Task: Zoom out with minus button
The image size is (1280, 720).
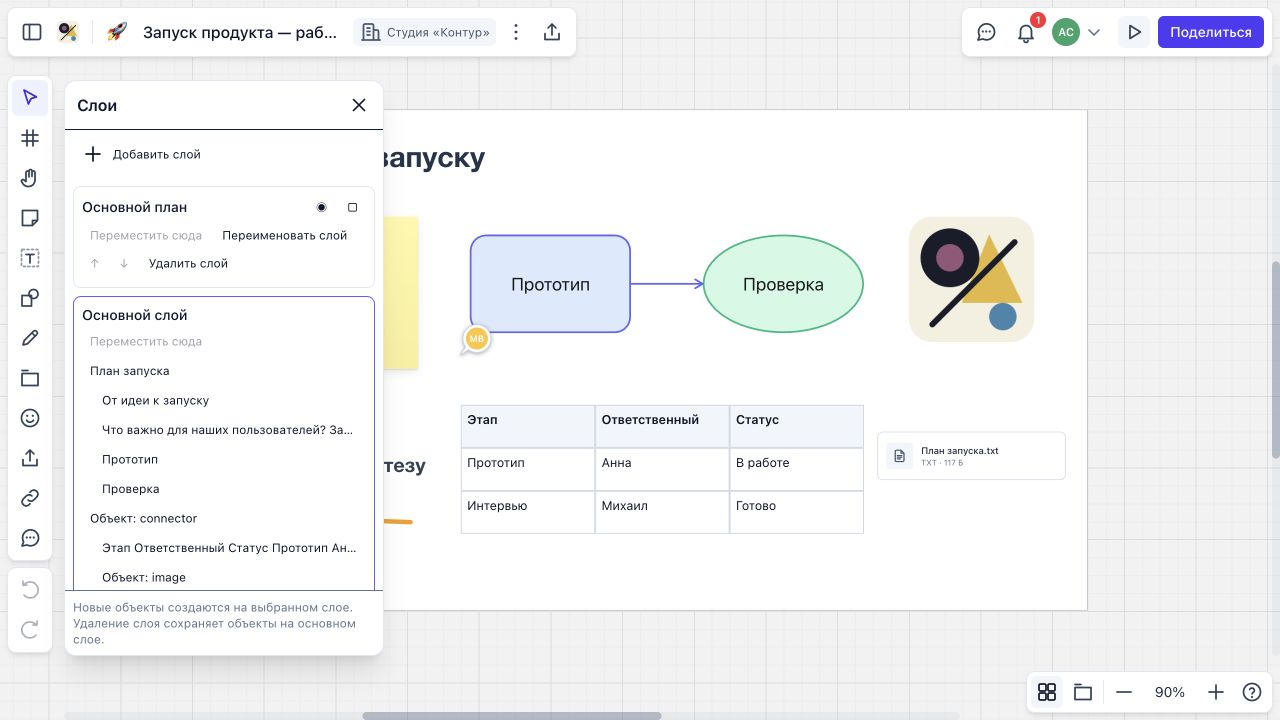Action: point(1124,692)
